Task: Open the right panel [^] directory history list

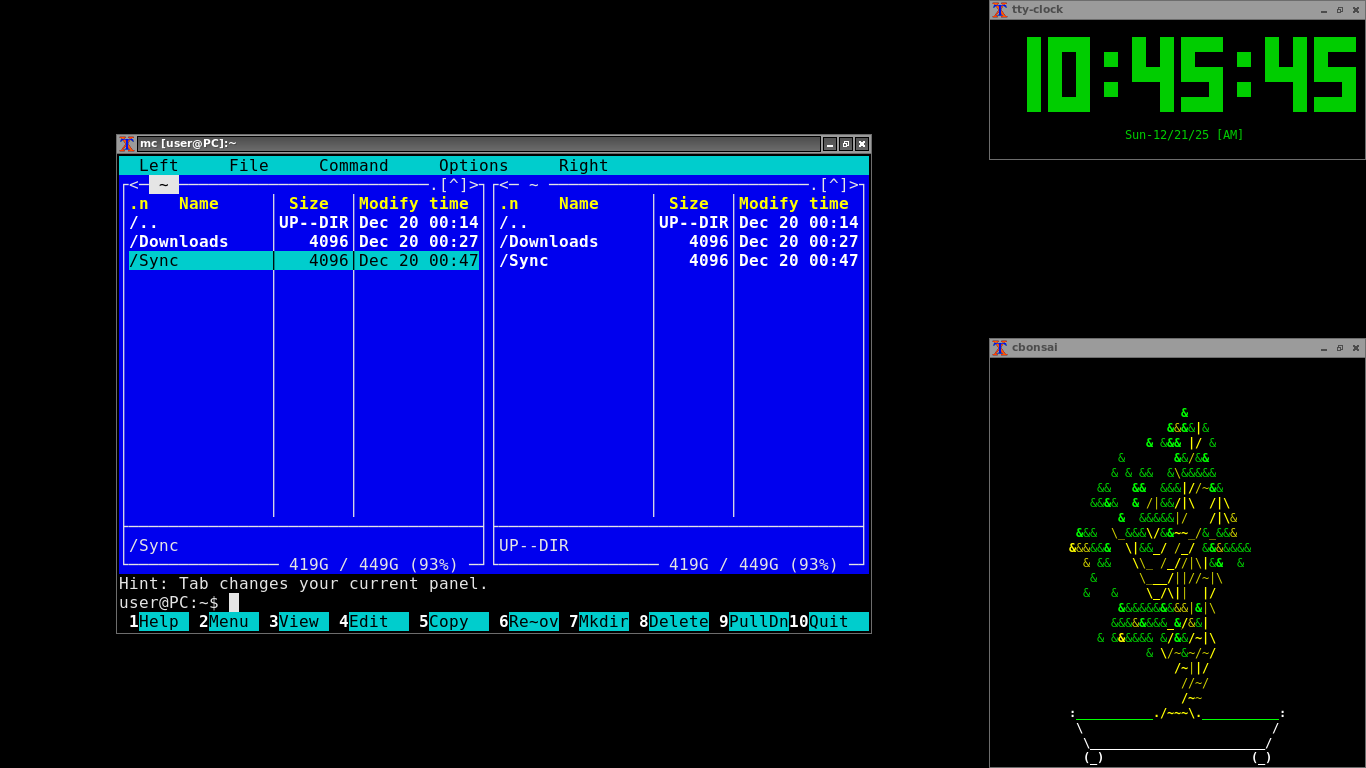Action: (834, 184)
